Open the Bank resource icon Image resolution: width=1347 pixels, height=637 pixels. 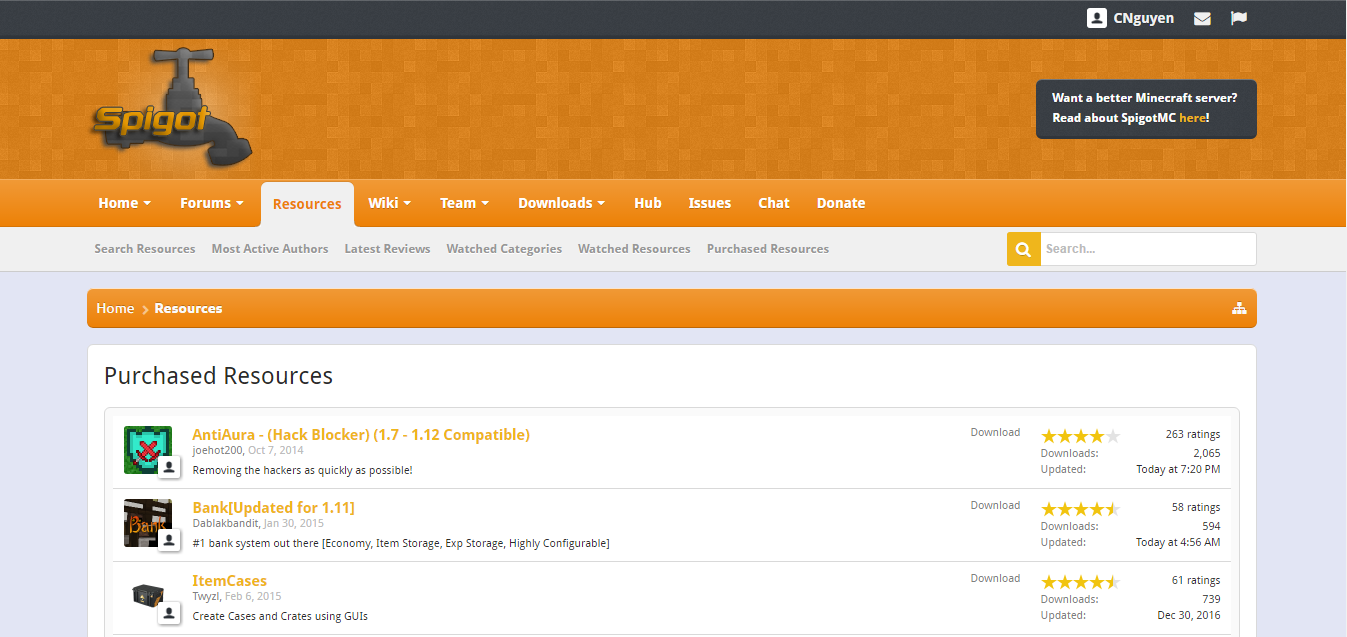(148, 523)
